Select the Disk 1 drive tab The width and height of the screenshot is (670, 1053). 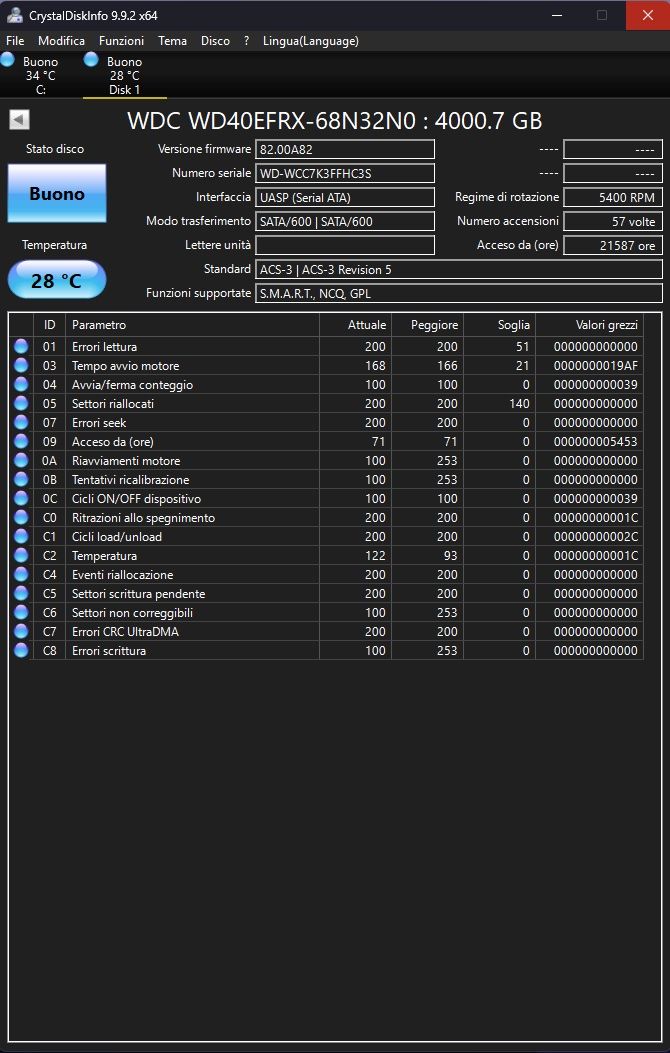click(125, 75)
